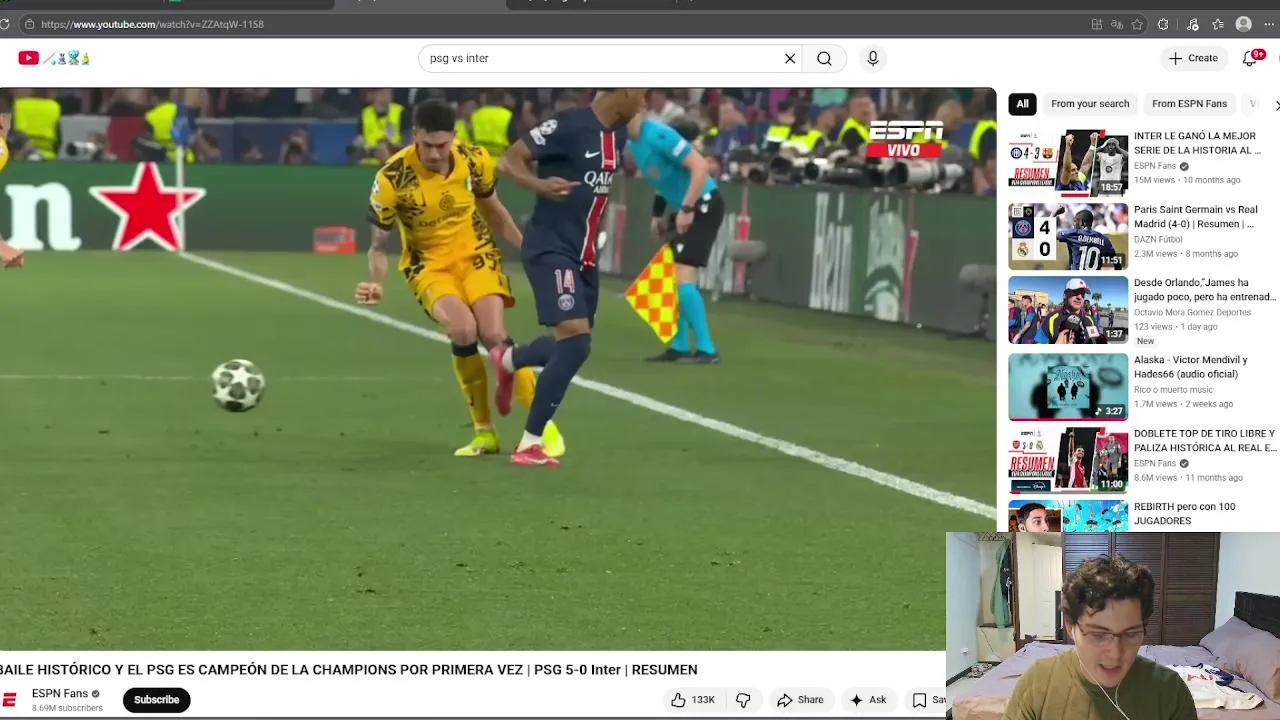Open title "DOBLETE TOP DE TIRO LIBRE"
Viewport: 1280px width, 720px height.
(1205, 441)
